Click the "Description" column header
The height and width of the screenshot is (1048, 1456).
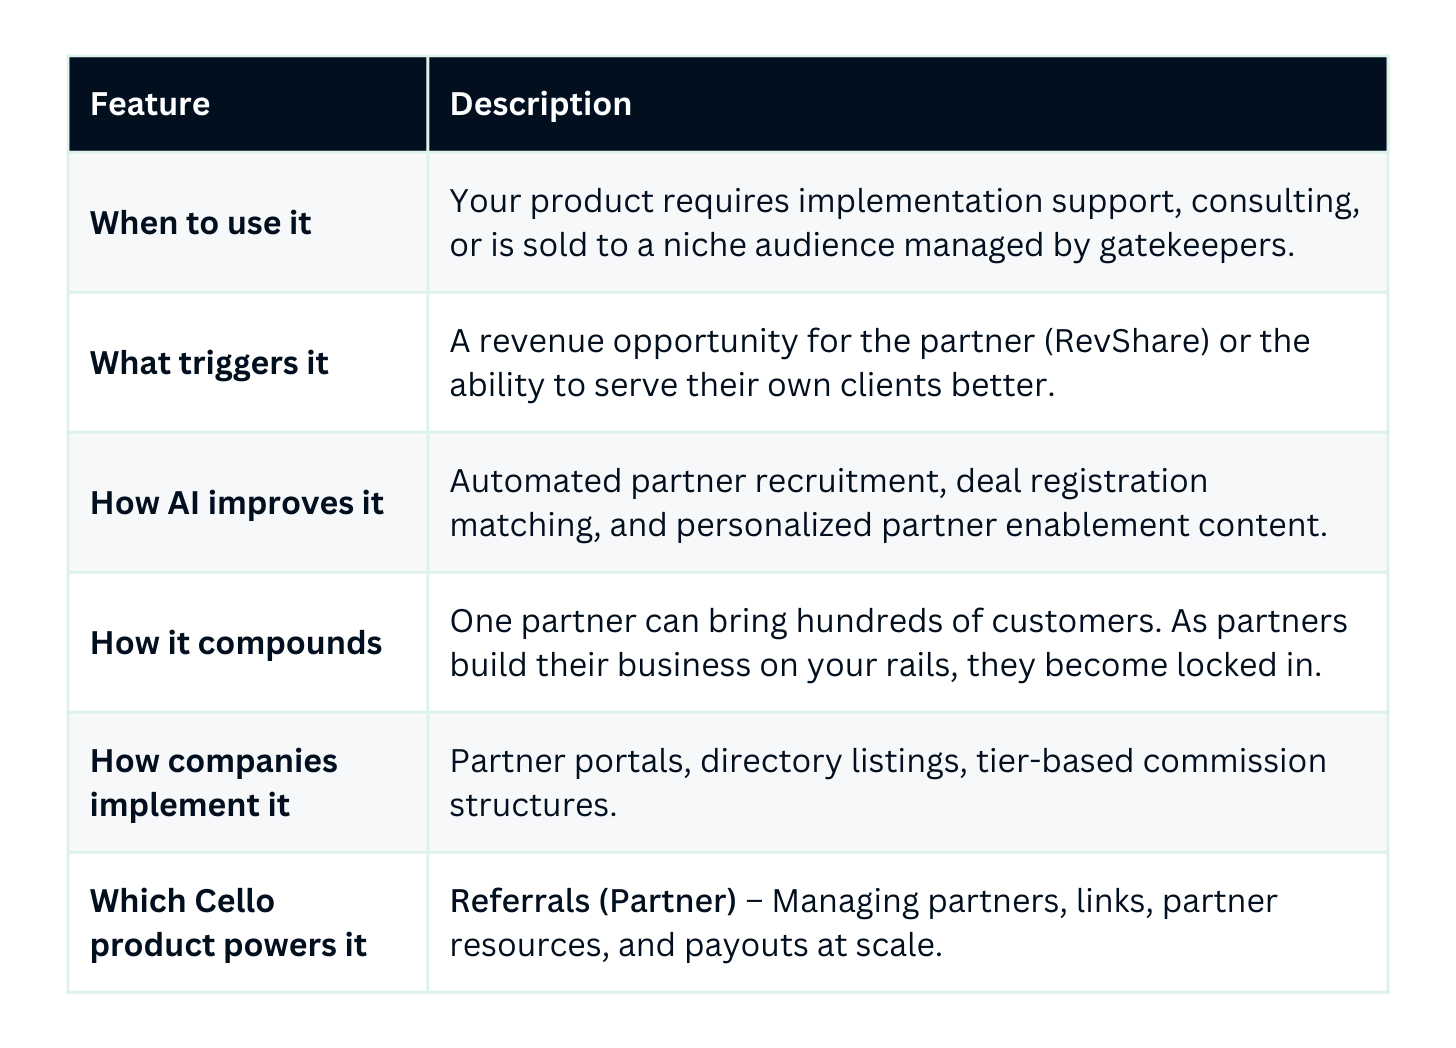(x=540, y=104)
